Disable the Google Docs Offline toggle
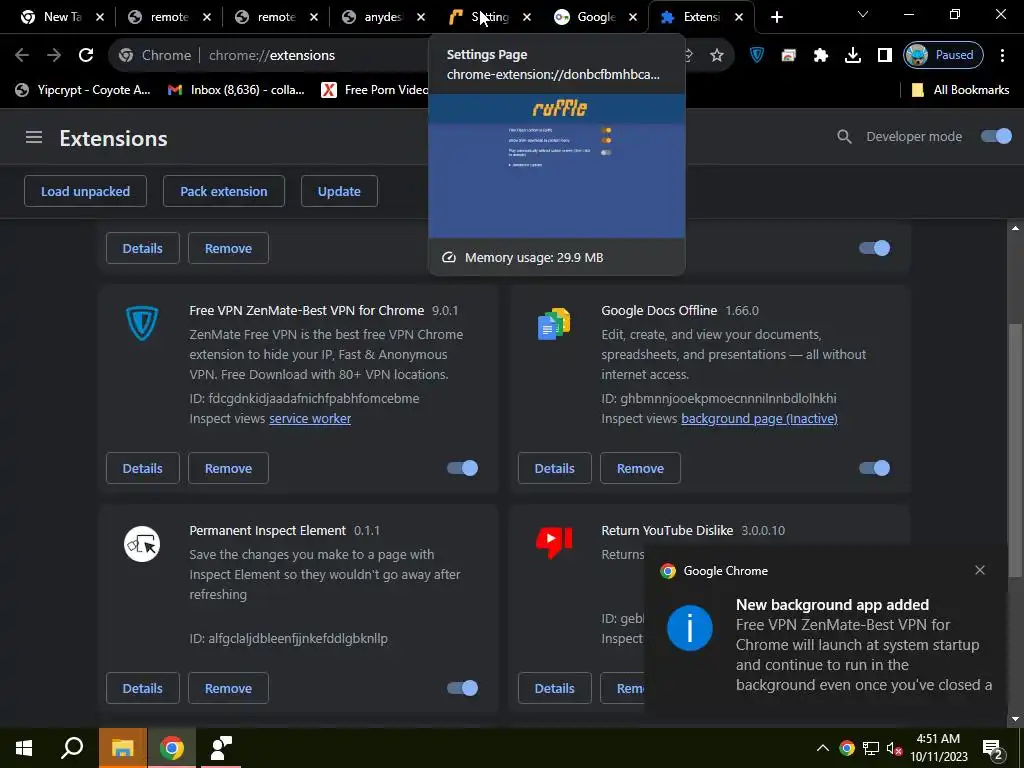1024x768 pixels. [874, 468]
